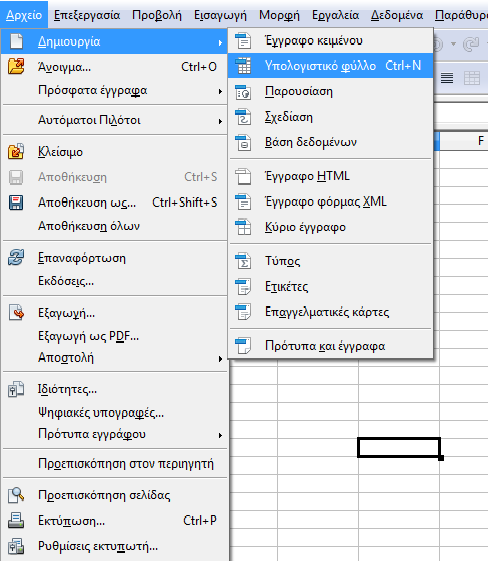
Task: Click the Έγγραφο κειμένου document icon
Action: (x=243, y=40)
